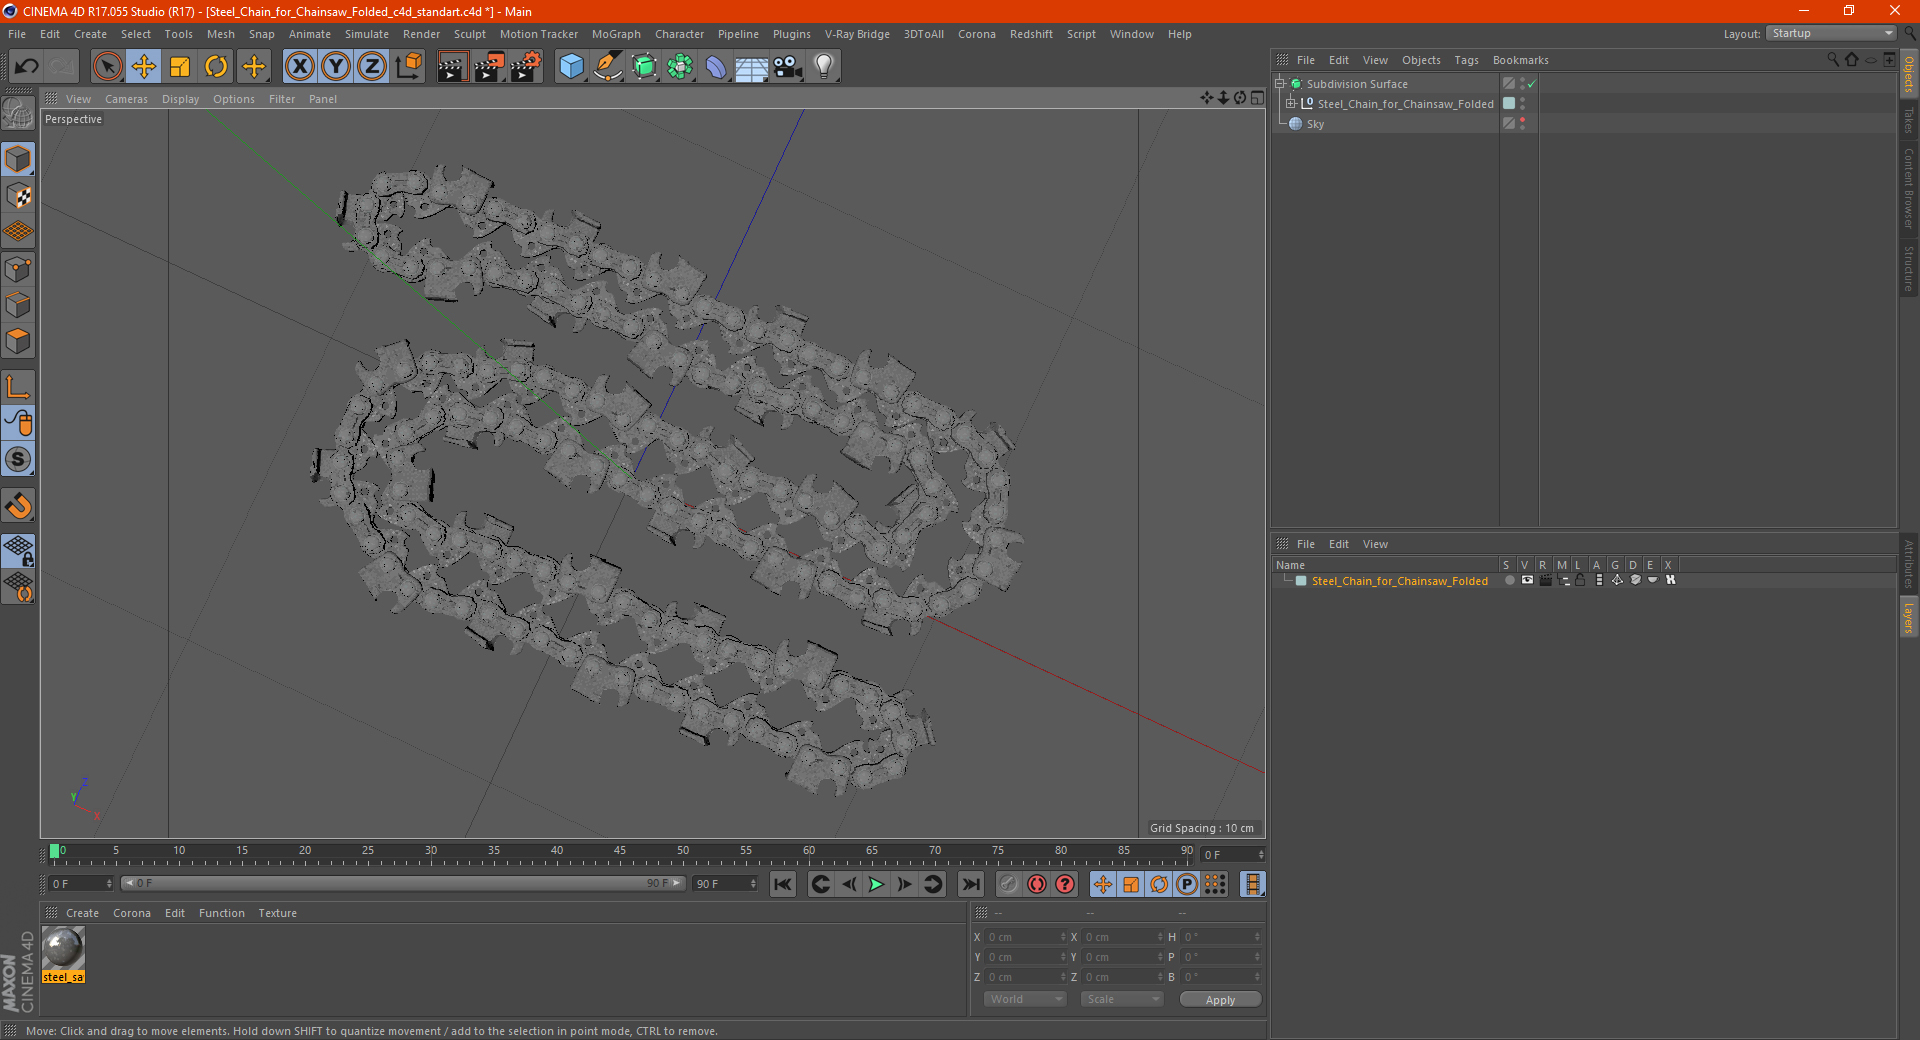This screenshot has width=1920, height=1040.
Task: Go to end of animation
Action: pos(970,884)
